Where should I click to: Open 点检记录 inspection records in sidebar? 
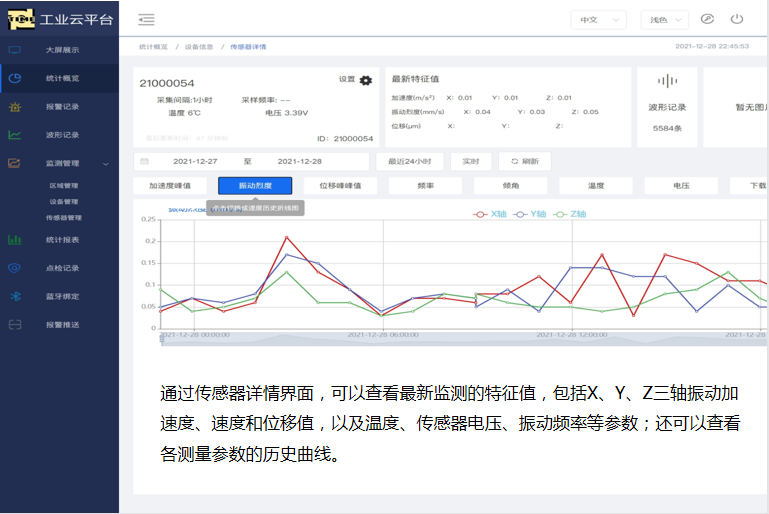coord(62,268)
